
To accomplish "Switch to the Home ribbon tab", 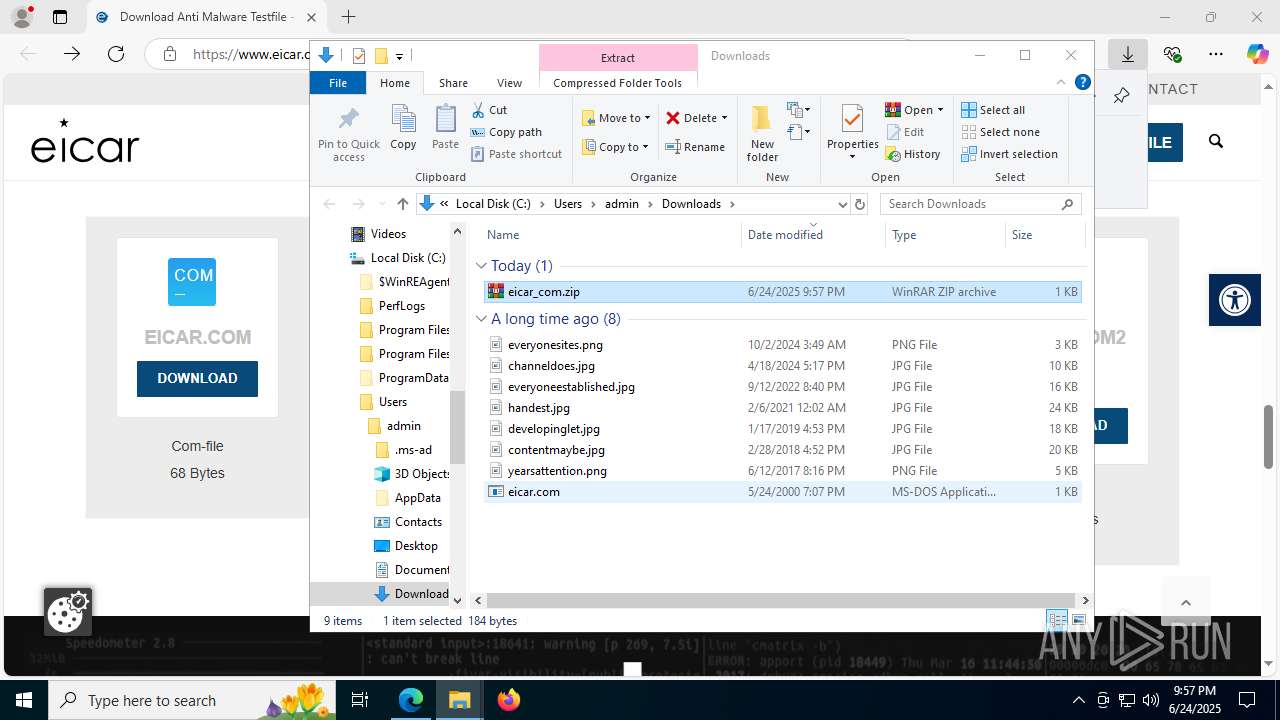I will (x=395, y=83).
